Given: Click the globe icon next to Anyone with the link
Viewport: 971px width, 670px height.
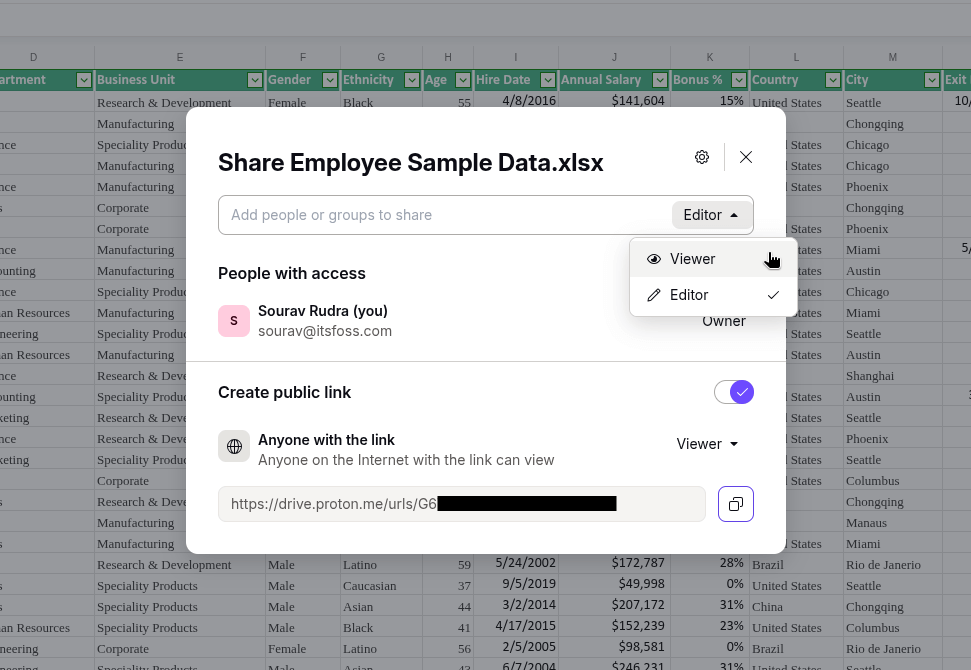Looking at the screenshot, I should tap(234, 445).
